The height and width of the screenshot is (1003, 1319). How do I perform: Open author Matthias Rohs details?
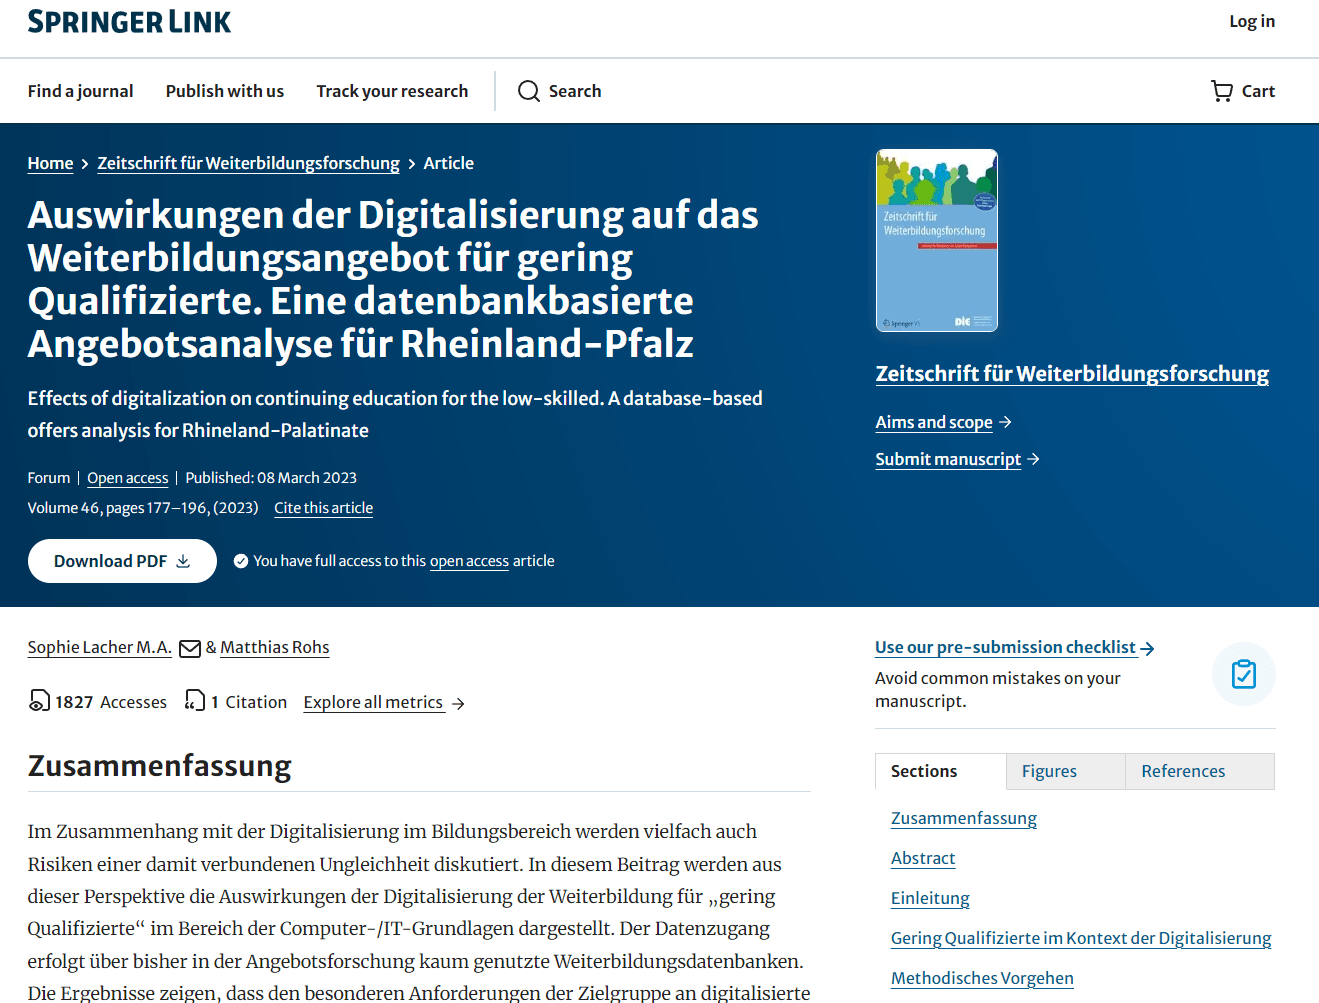[x=274, y=647]
